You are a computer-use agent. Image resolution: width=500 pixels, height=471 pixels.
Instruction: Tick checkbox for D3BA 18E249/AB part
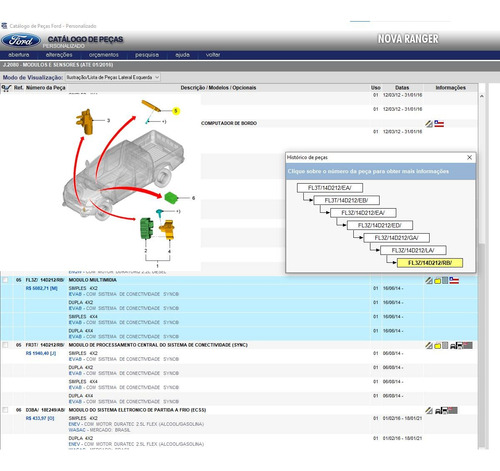5,410
